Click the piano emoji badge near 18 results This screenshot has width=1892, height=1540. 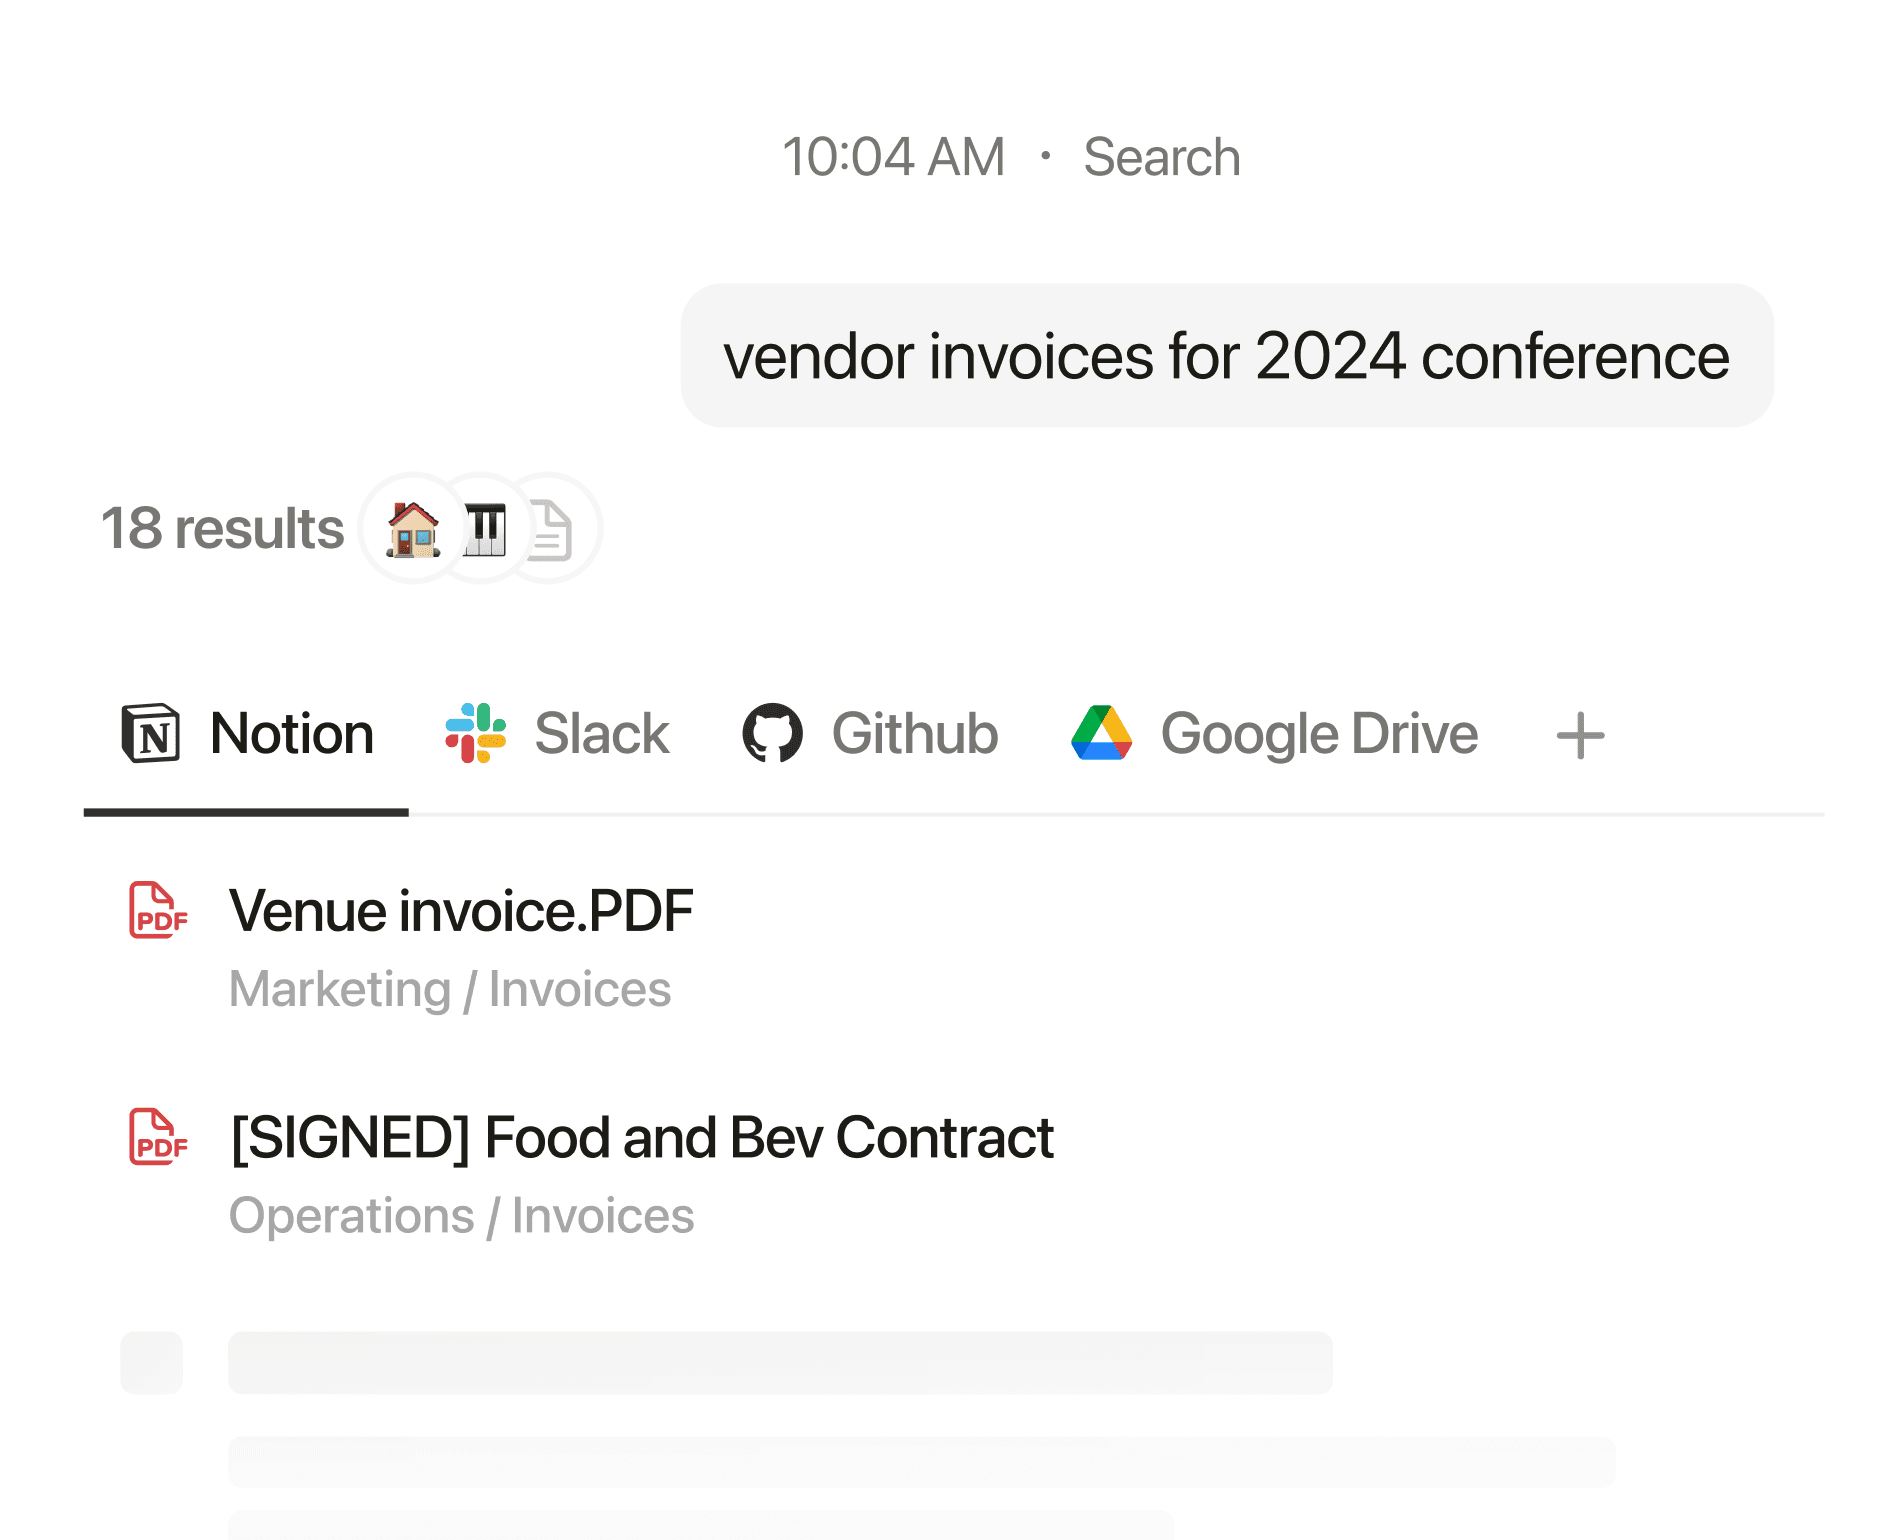pyautogui.click(x=486, y=530)
